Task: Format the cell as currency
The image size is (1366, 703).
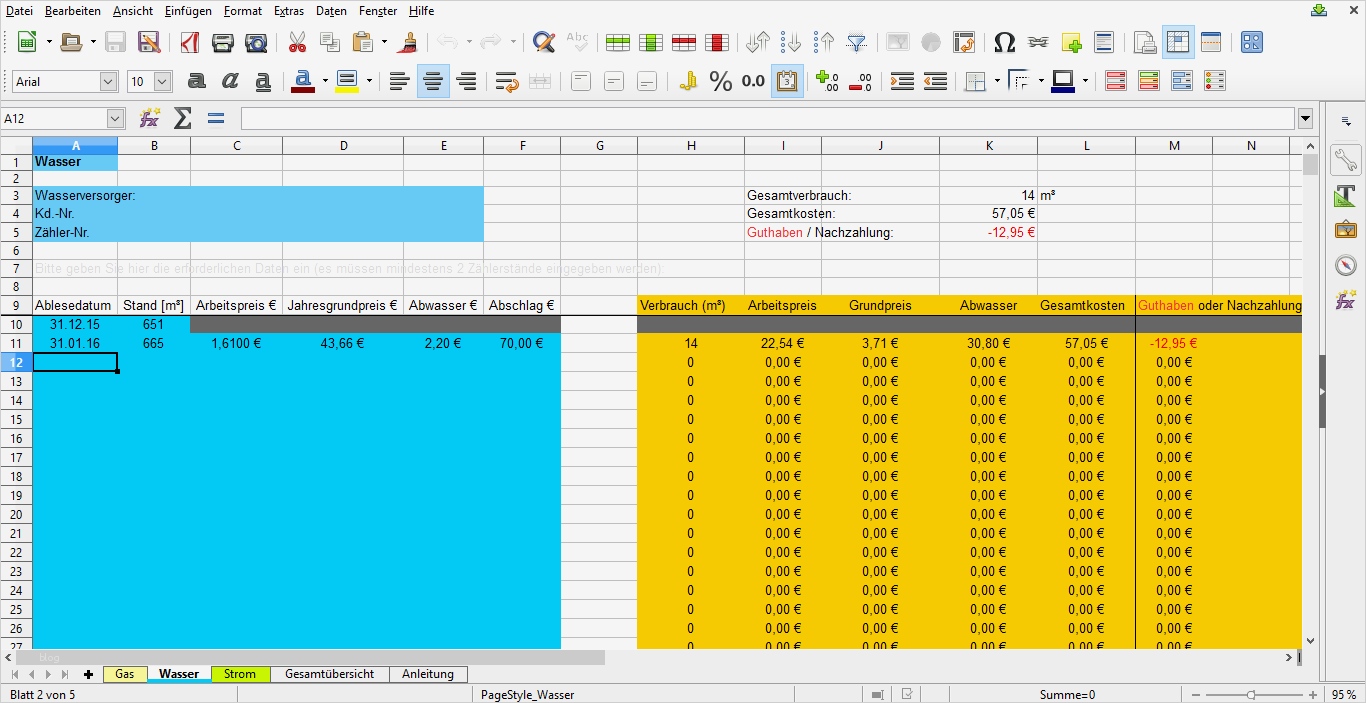Action: click(688, 81)
